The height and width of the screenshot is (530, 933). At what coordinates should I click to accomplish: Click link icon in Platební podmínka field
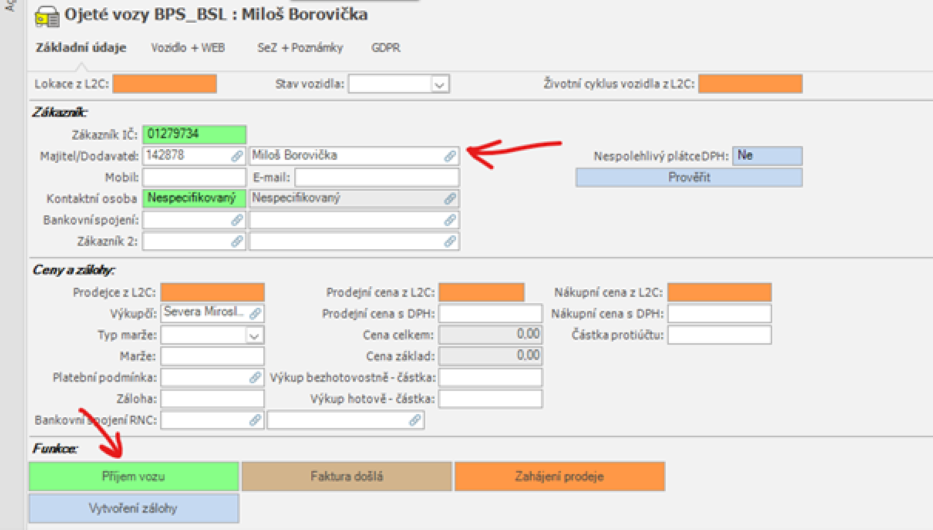point(255,378)
